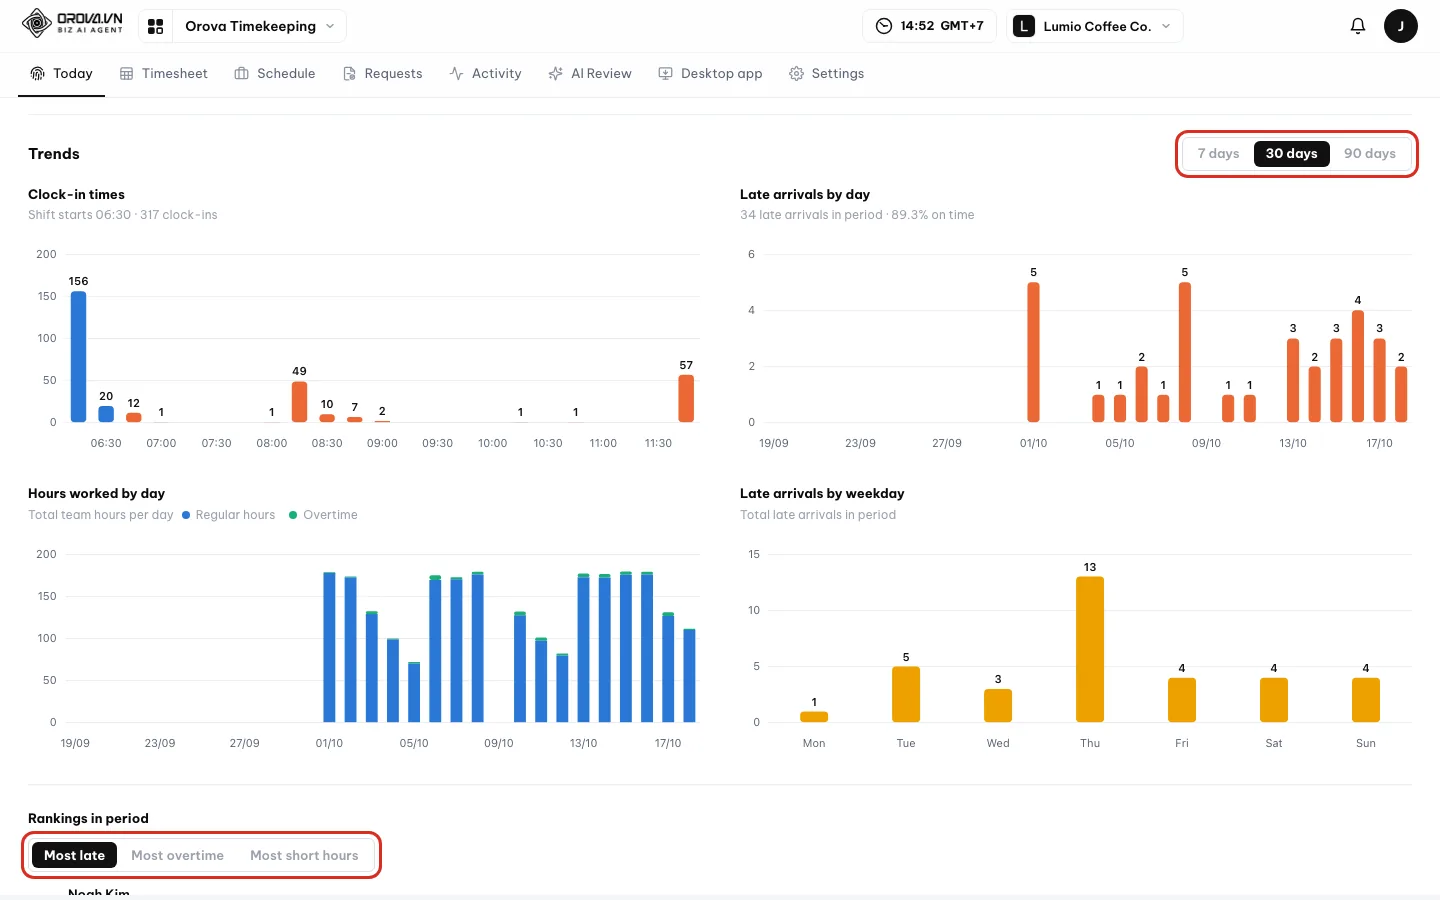Switch to the Today tab
Image resolution: width=1440 pixels, height=900 pixels.
pos(61,74)
